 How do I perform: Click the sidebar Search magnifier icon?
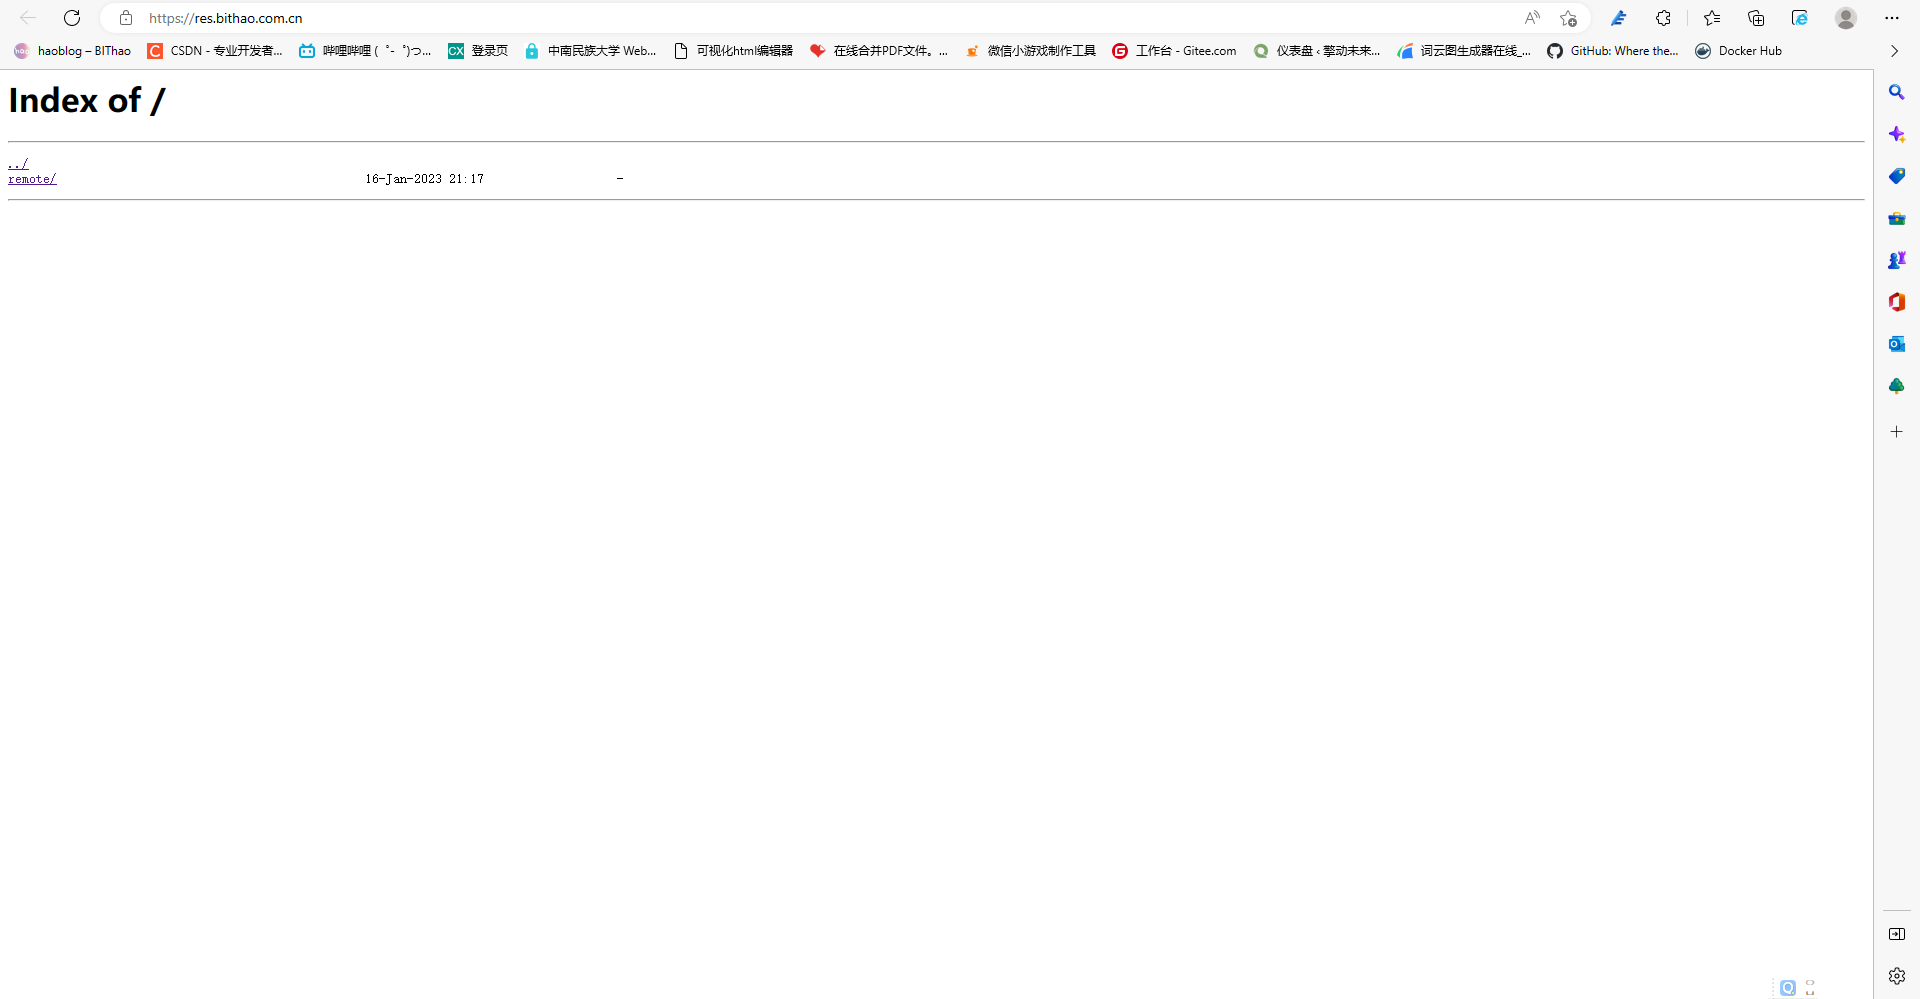(1896, 92)
